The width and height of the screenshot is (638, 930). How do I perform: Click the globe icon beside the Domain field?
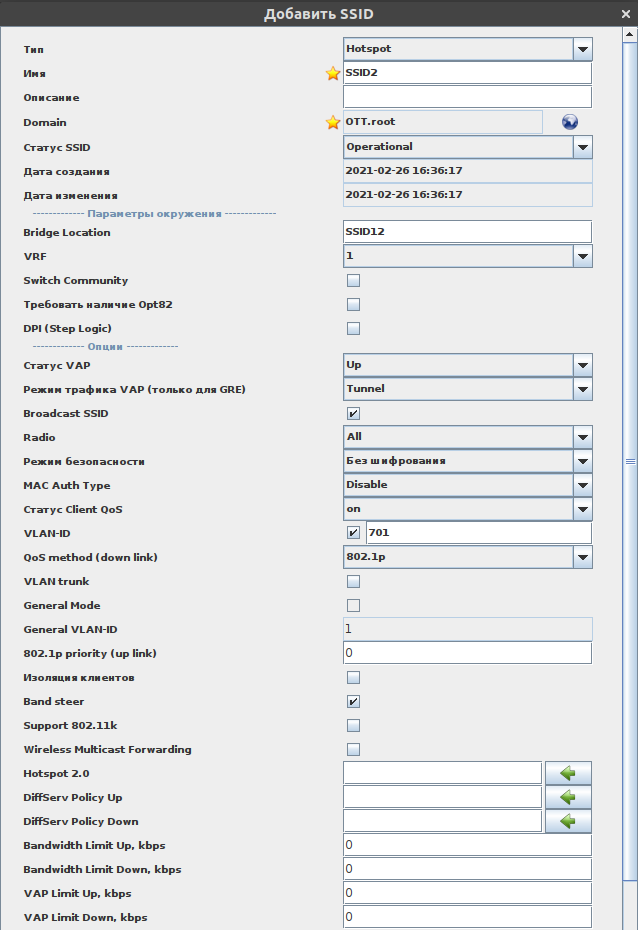570,122
